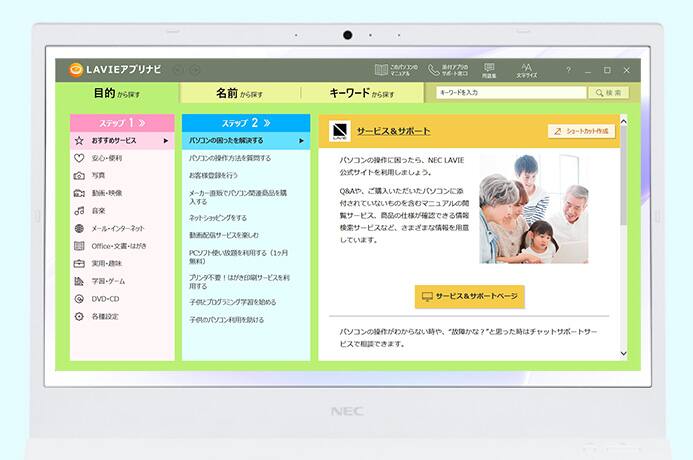Select お客様登録を行う entry
This screenshot has width=693, height=460.
tap(213, 175)
